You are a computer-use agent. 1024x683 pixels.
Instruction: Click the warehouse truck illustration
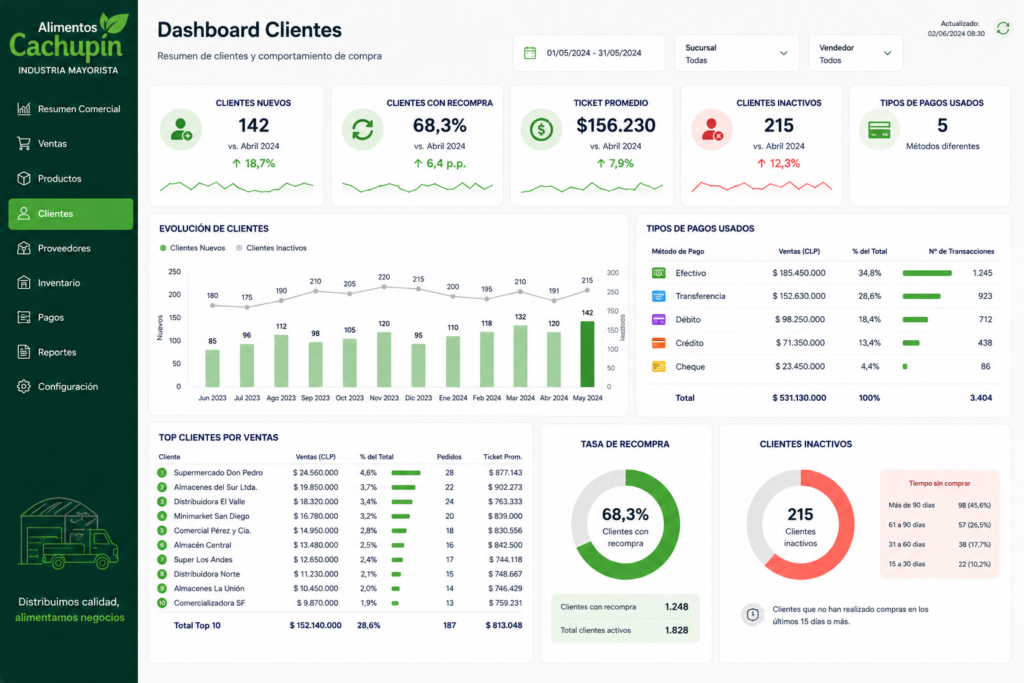click(x=69, y=533)
